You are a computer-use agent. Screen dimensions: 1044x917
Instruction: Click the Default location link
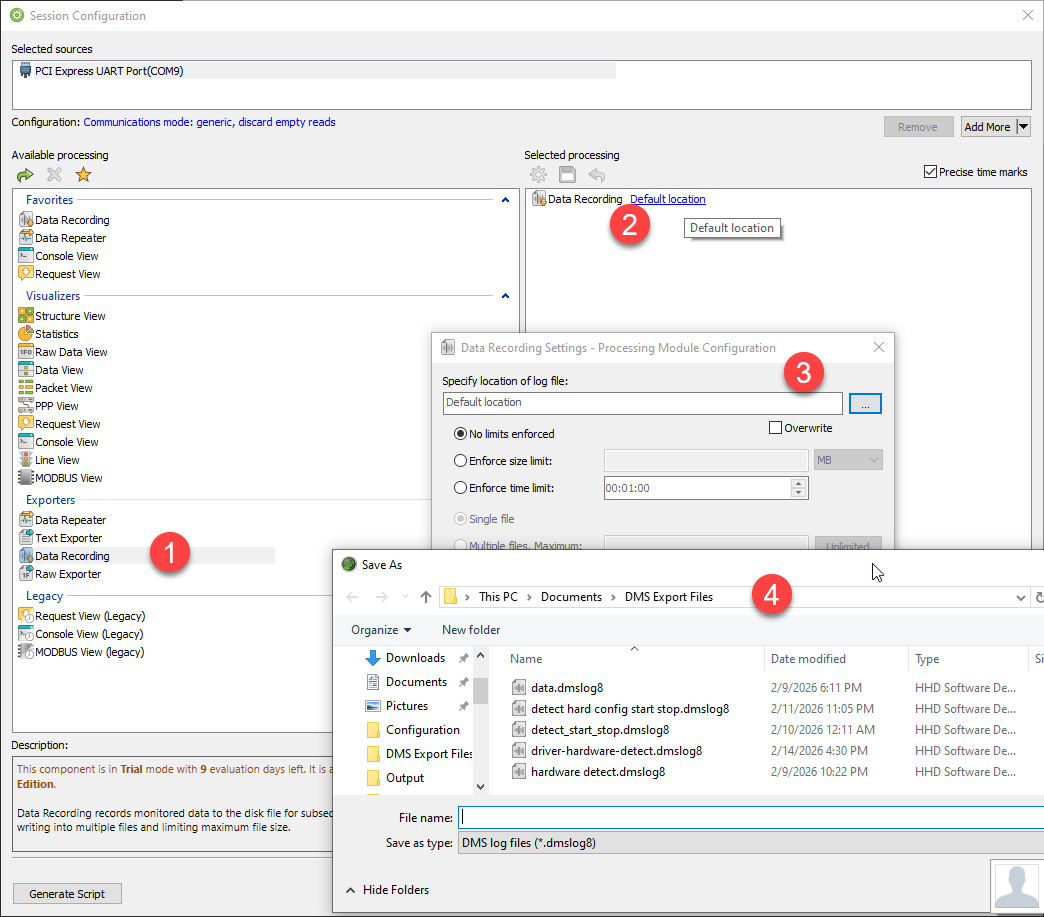(667, 199)
